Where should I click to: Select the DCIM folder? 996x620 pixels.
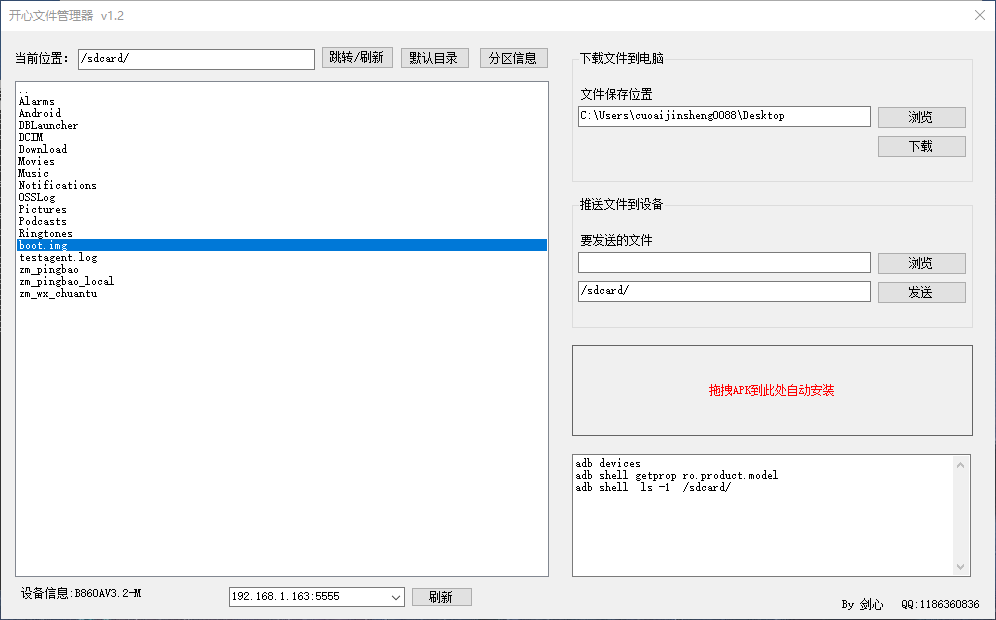pos(31,137)
